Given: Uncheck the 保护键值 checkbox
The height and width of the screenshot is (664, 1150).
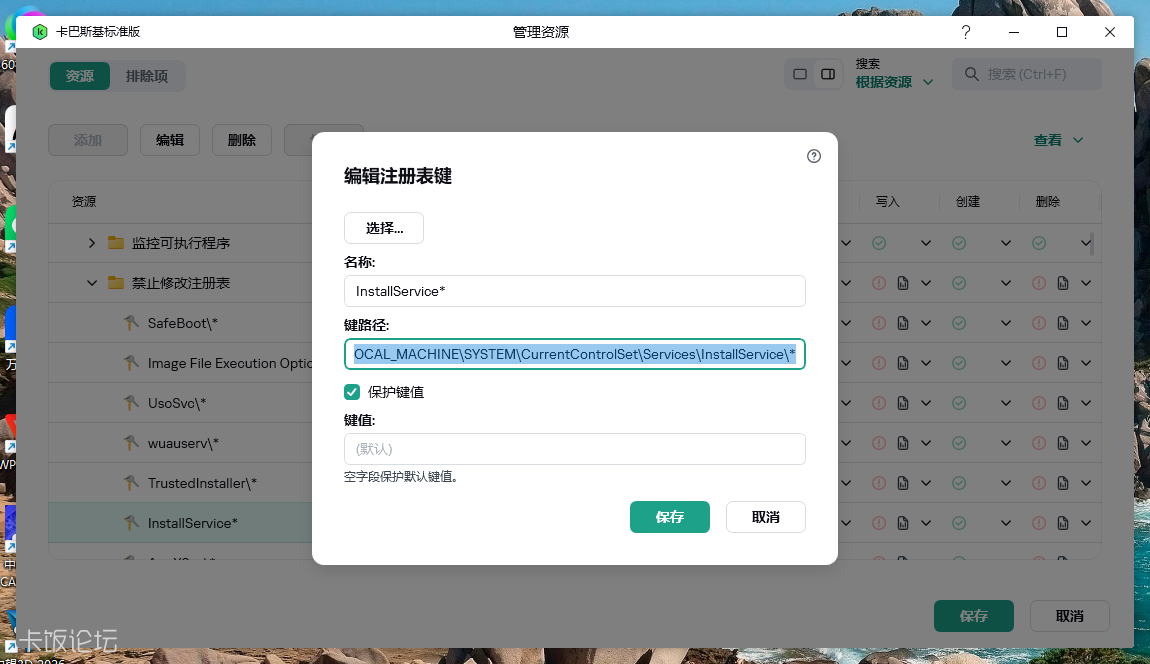Looking at the screenshot, I should tap(352, 392).
